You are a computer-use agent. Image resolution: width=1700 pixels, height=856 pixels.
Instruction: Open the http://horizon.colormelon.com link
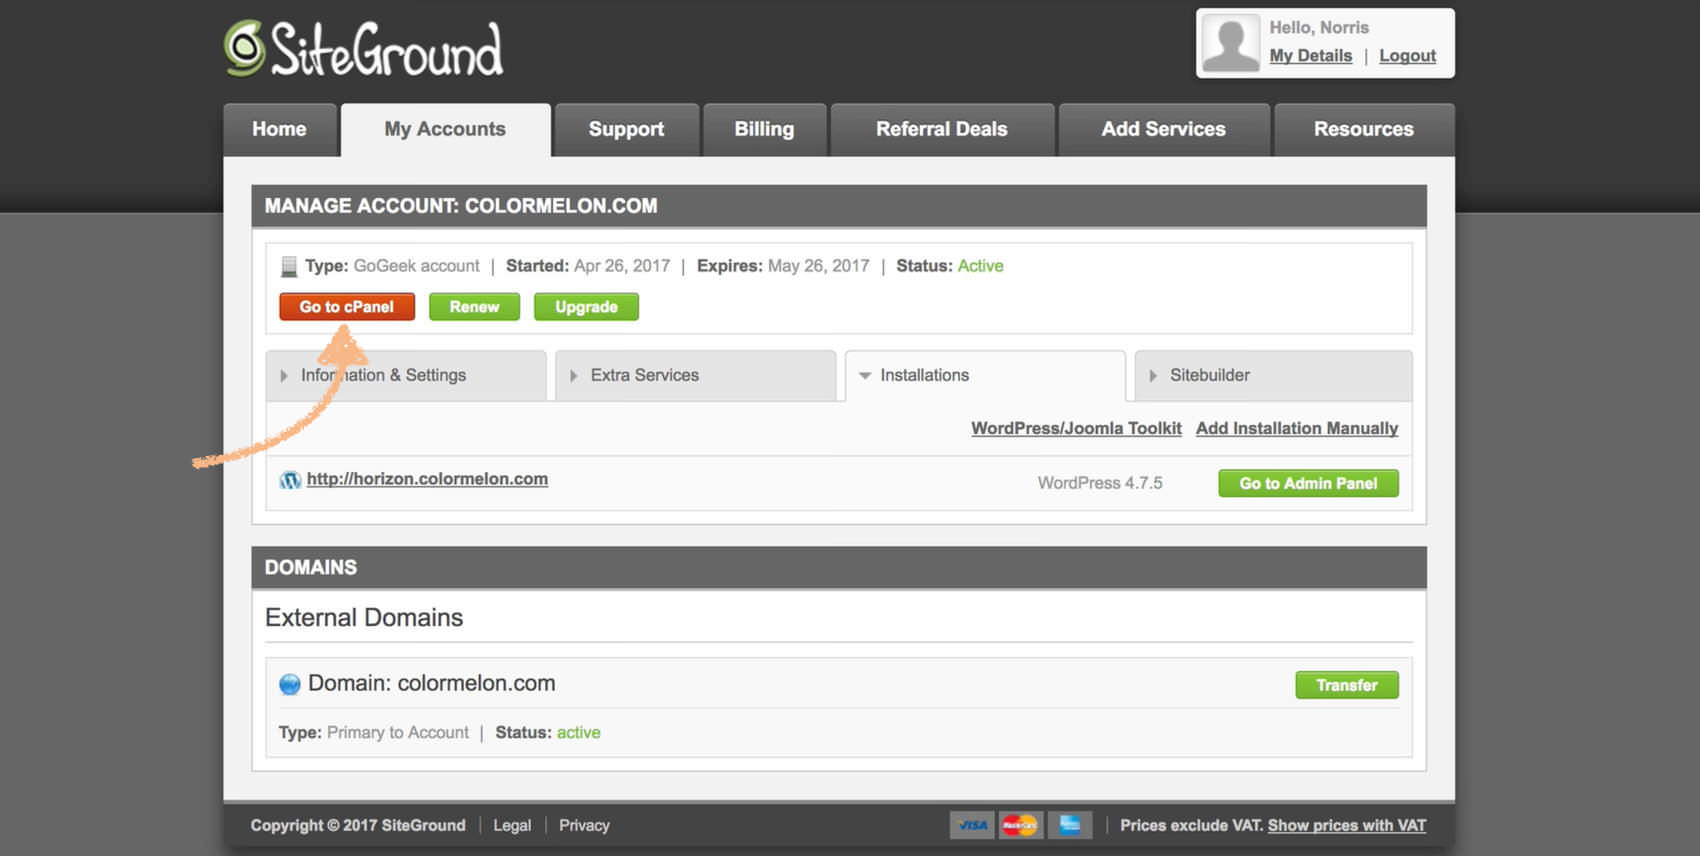tap(427, 479)
